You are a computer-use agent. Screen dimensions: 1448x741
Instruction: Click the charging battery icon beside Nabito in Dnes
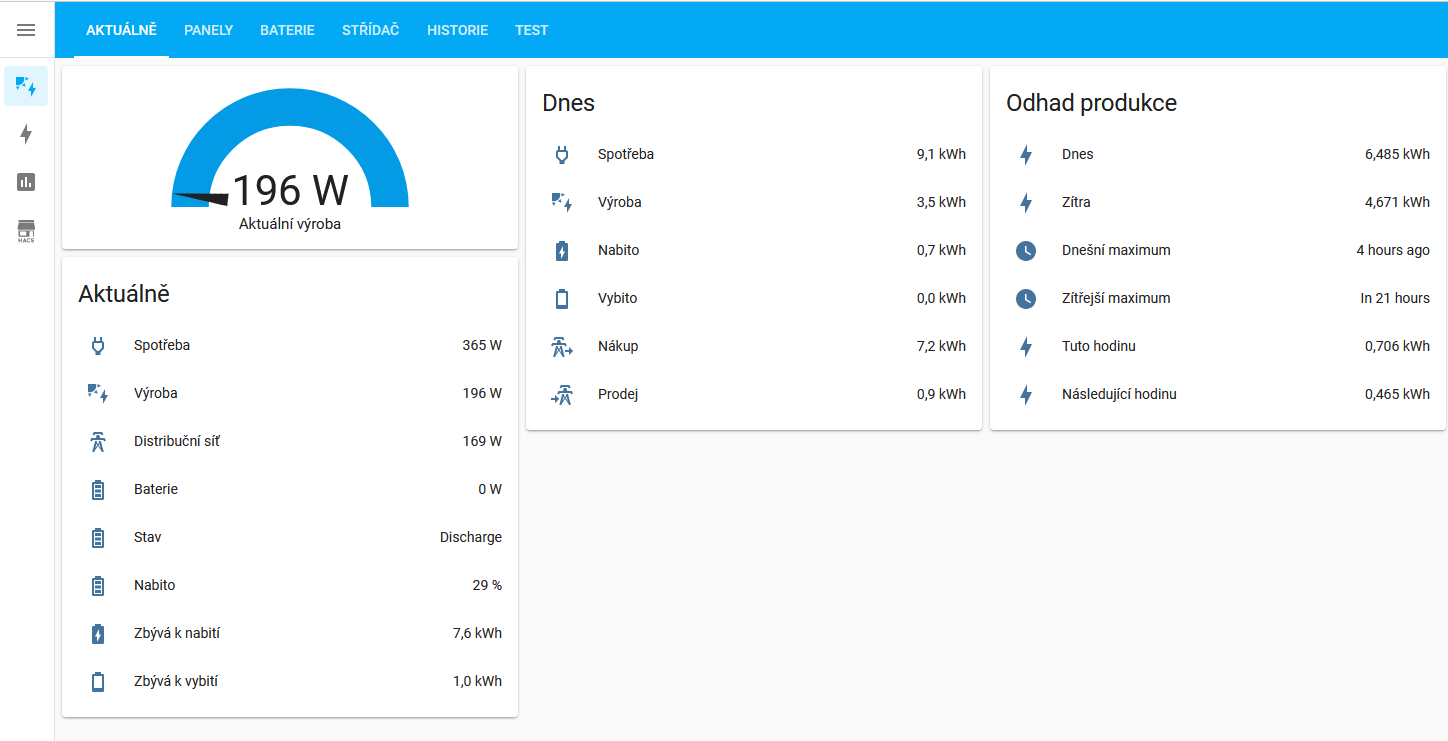[x=562, y=250]
